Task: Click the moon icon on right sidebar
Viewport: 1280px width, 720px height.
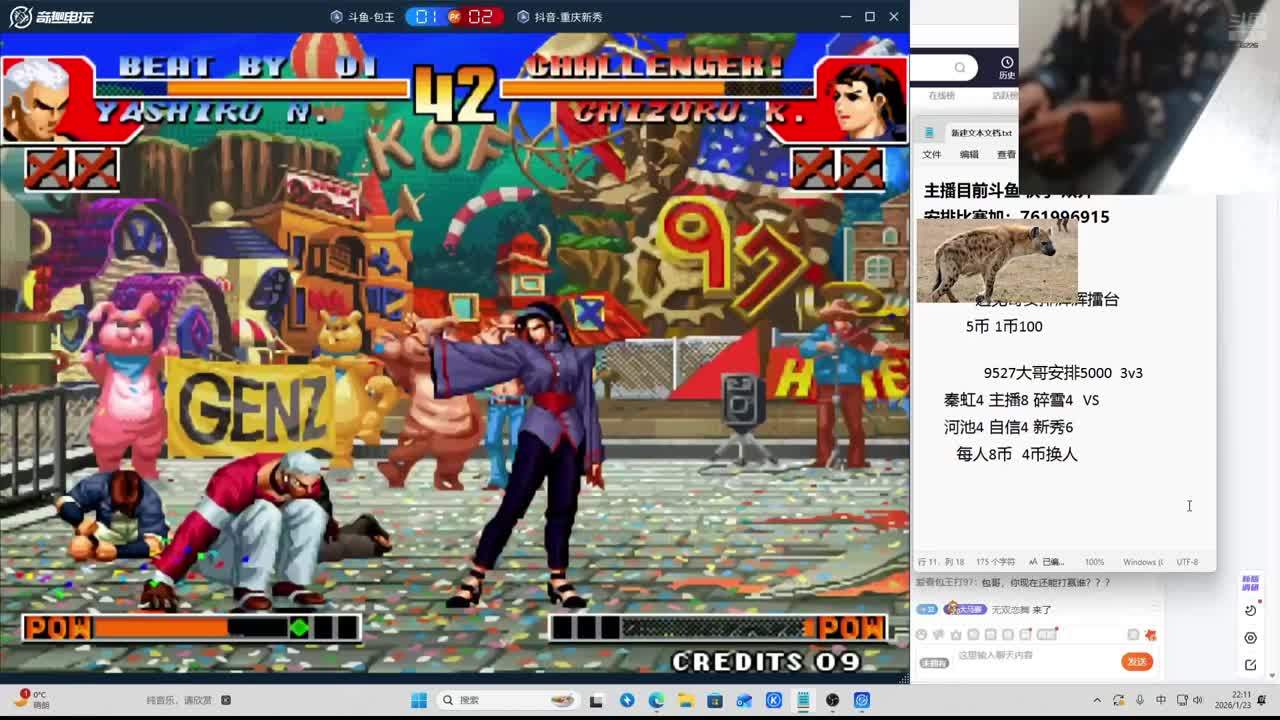Action: coord(1250,610)
